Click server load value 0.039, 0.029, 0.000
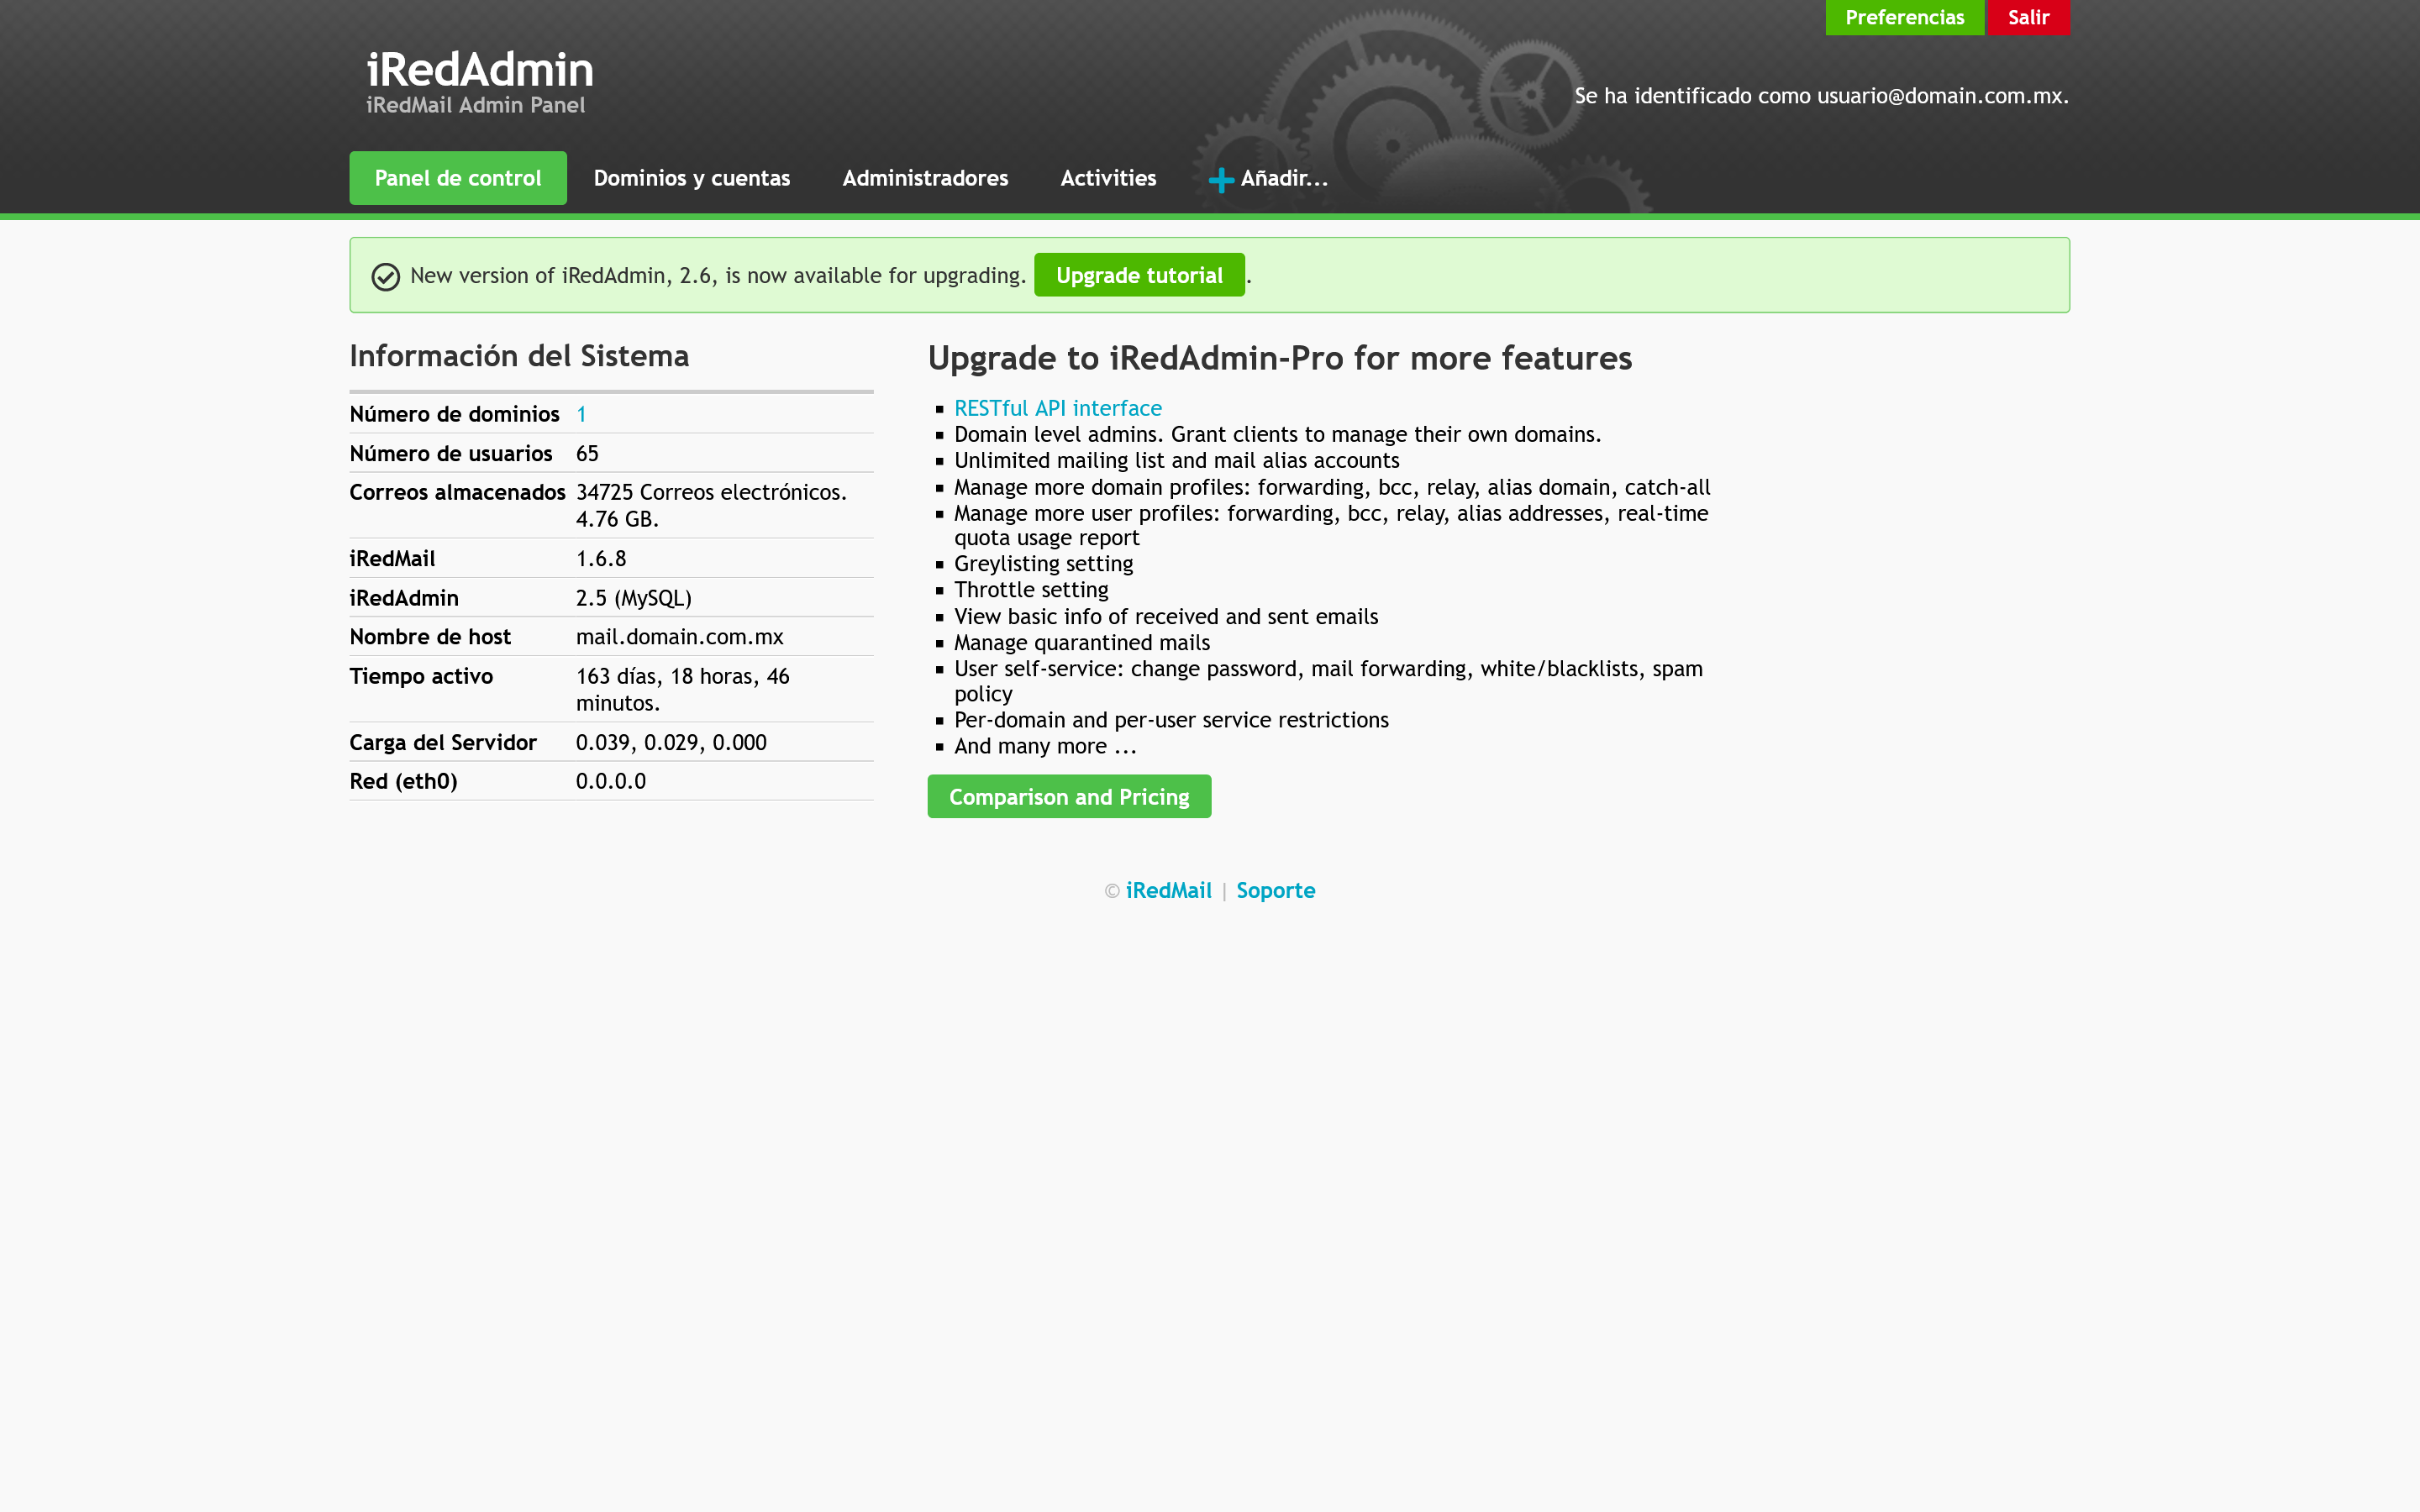 click(x=671, y=742)
